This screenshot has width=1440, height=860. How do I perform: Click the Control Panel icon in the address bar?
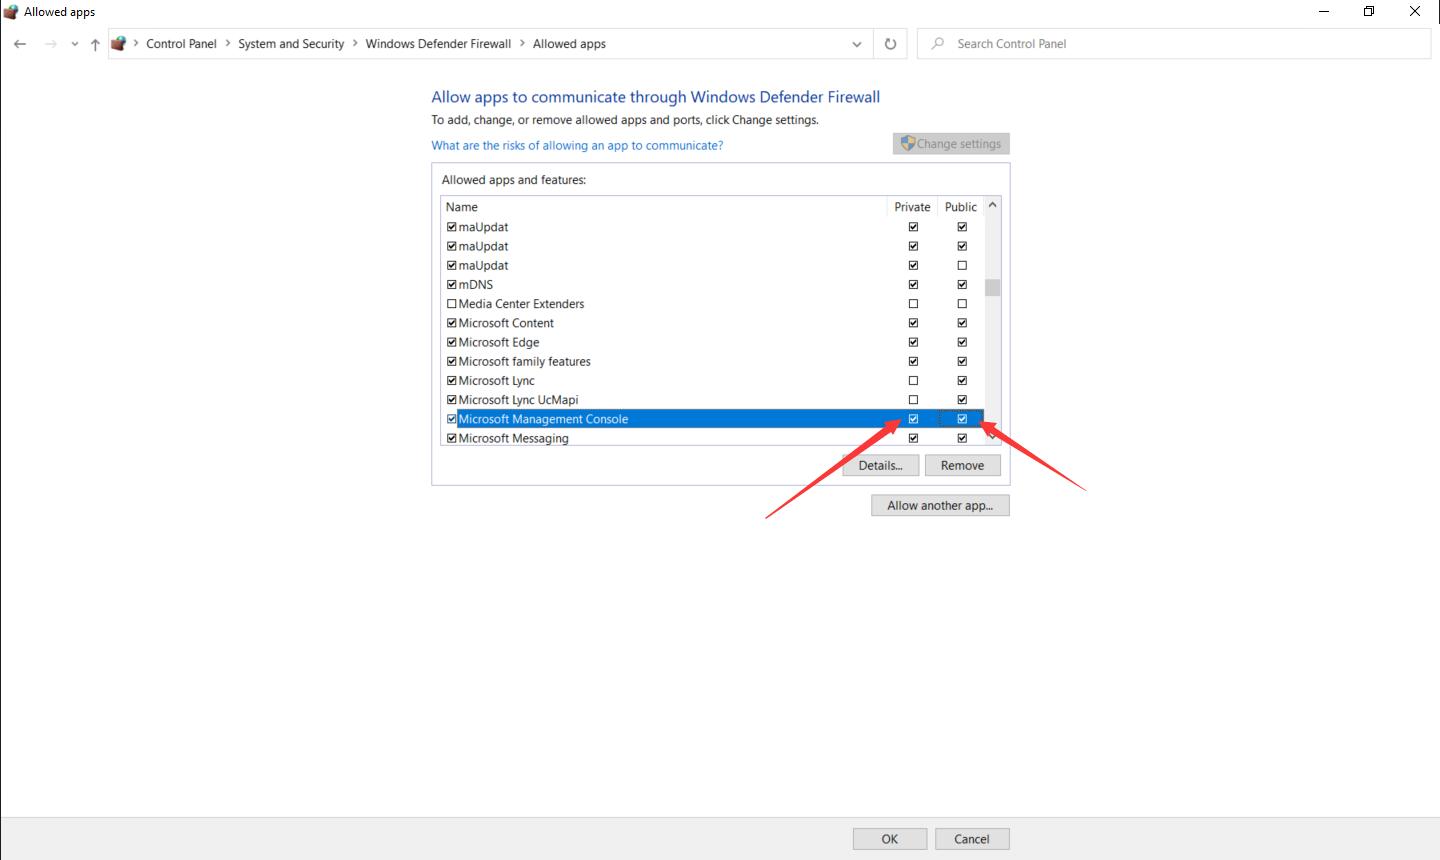pos(119,44)
